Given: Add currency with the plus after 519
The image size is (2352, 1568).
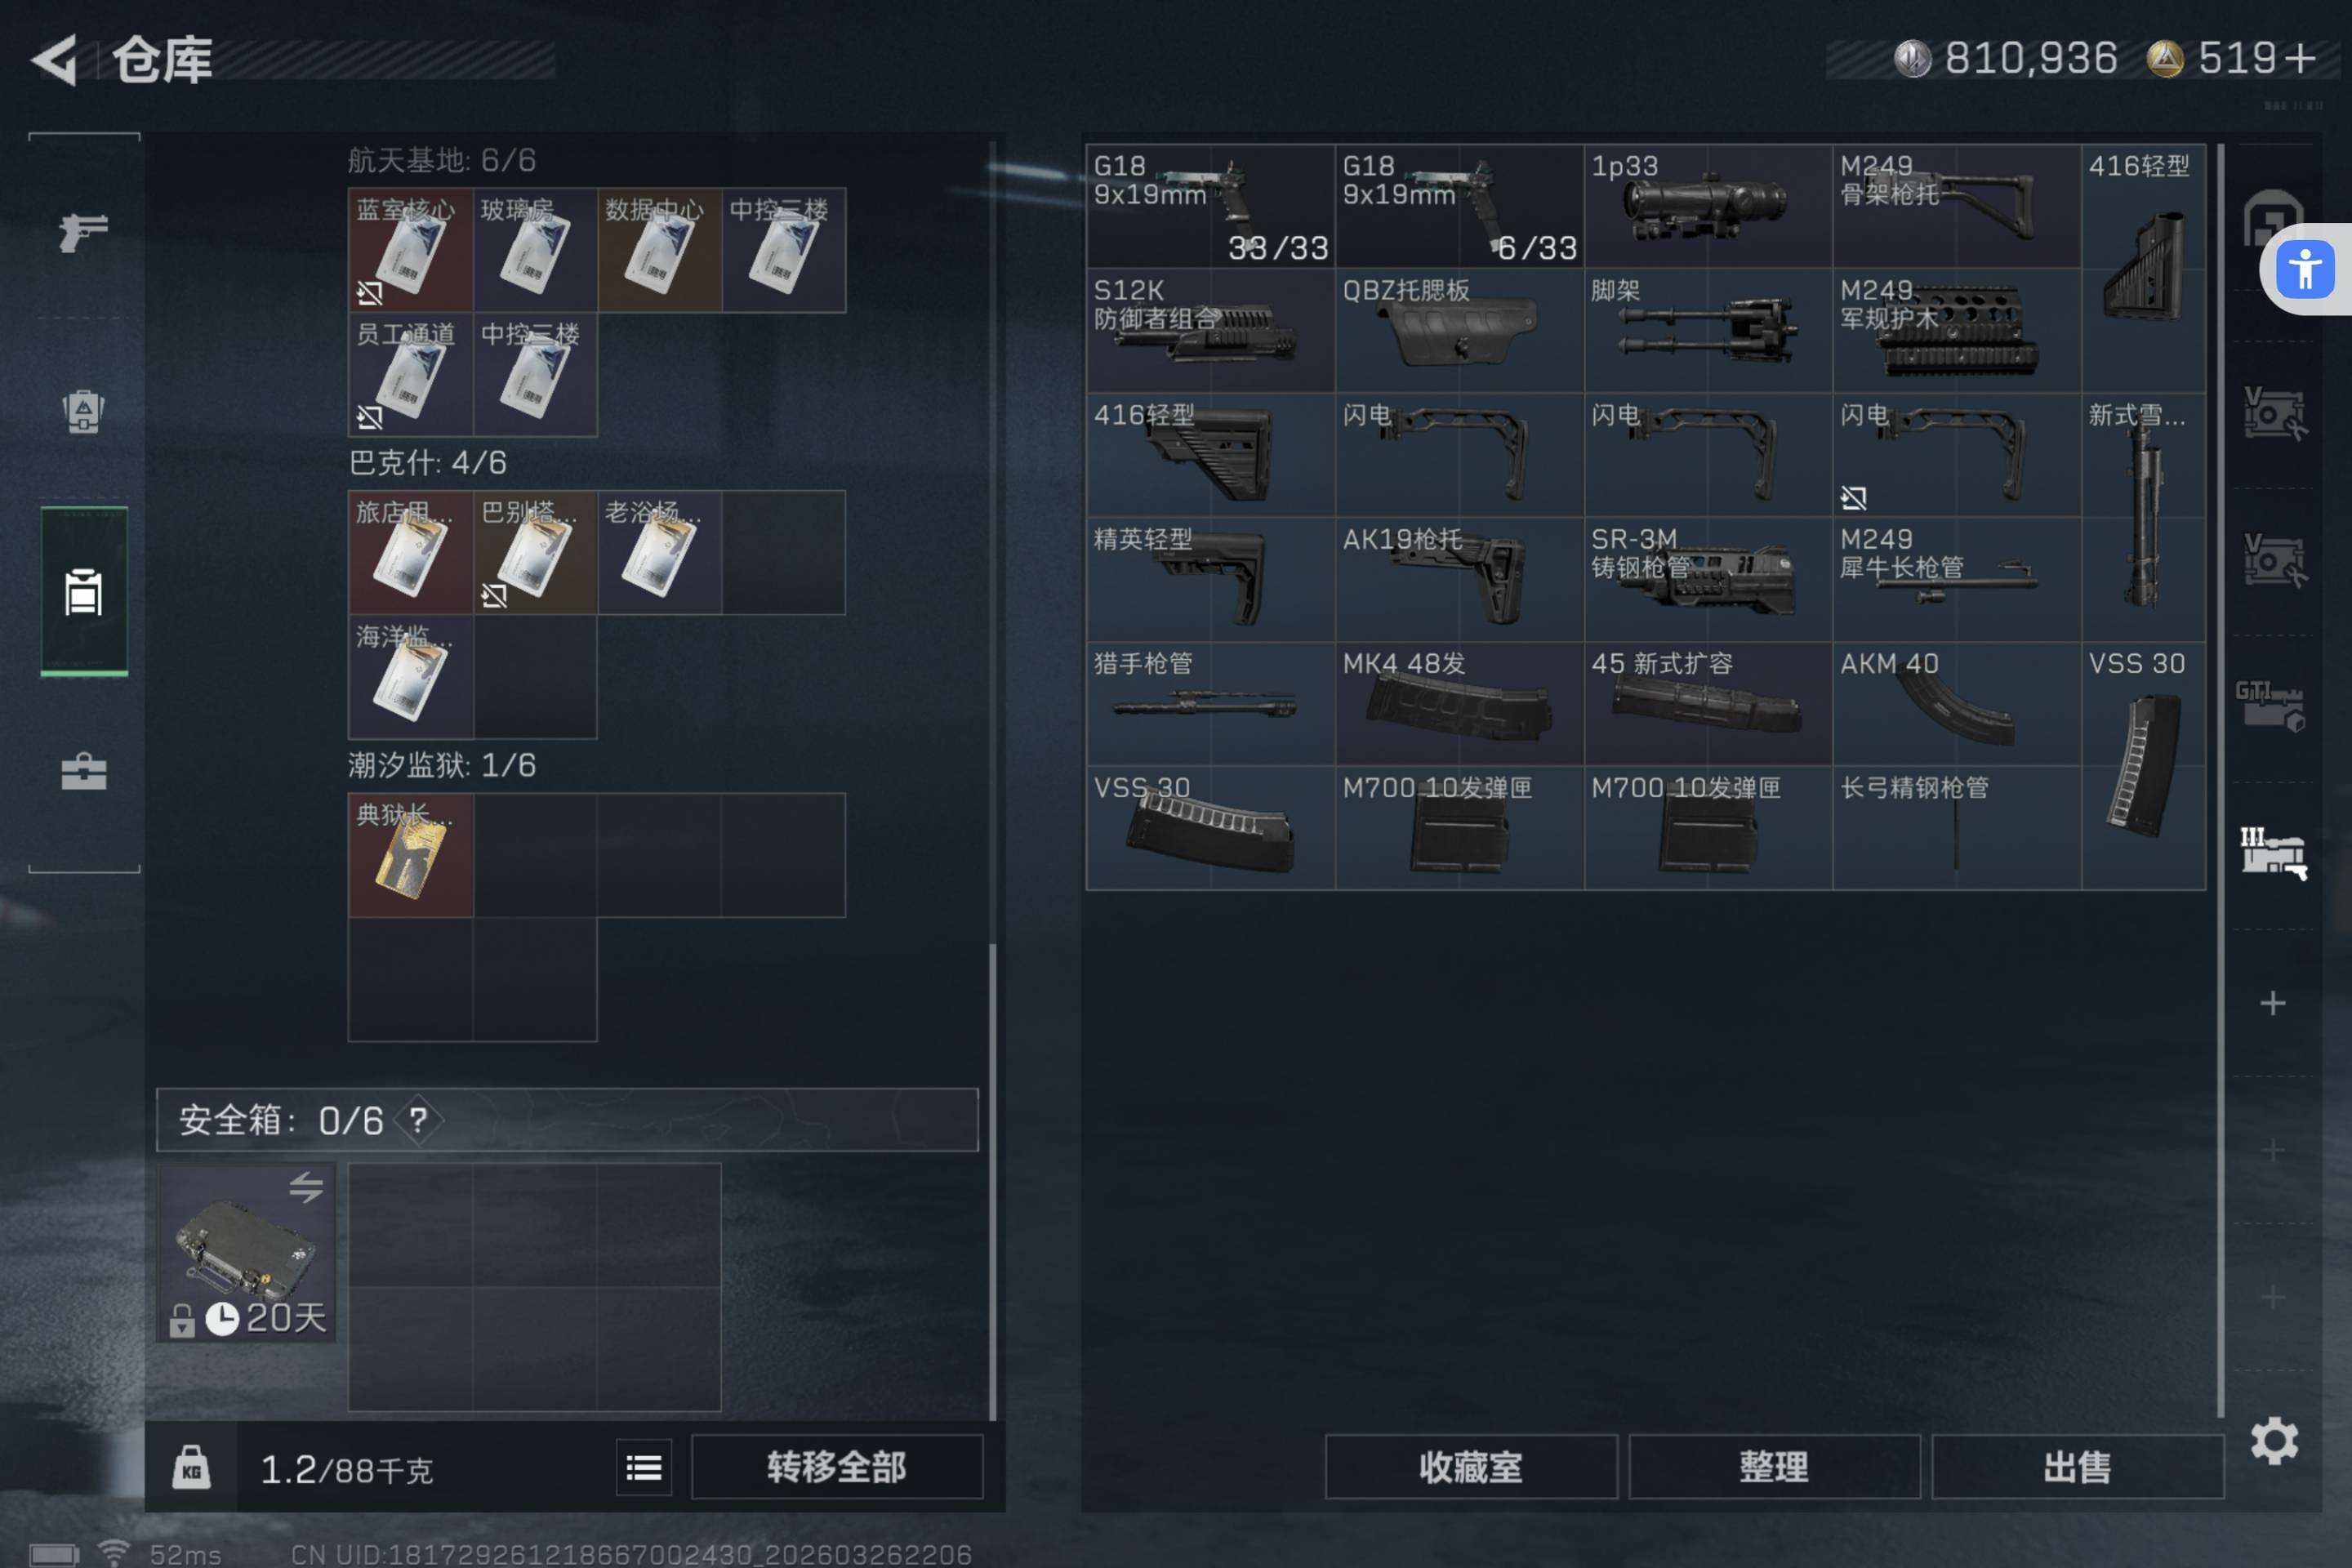Looking at the screenshot, I should click(2299, 58).
